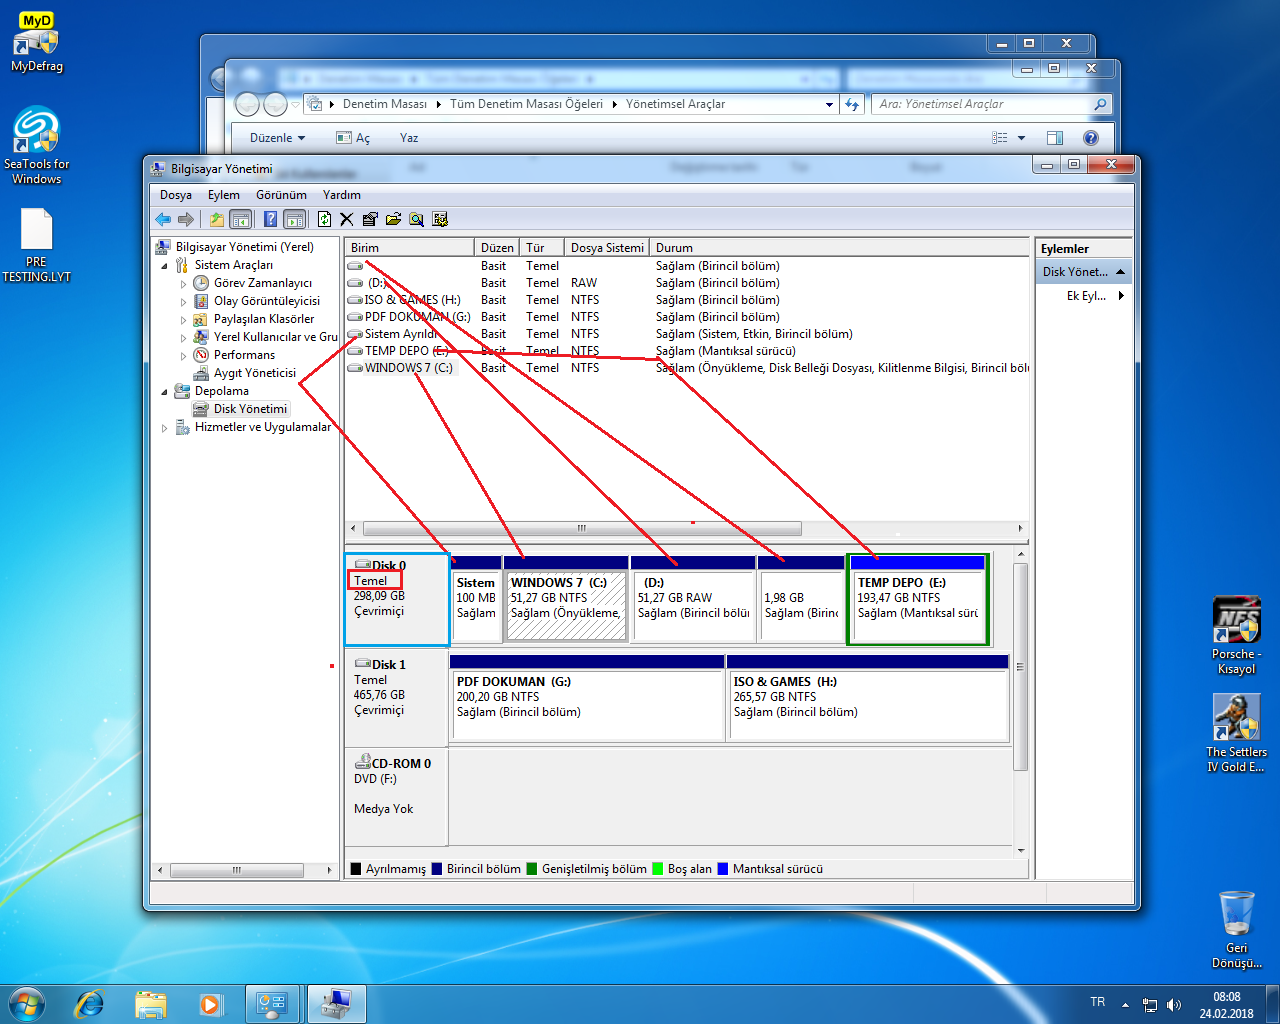
Task: Open the Yardım menu
Action: [x=342, y=195]
